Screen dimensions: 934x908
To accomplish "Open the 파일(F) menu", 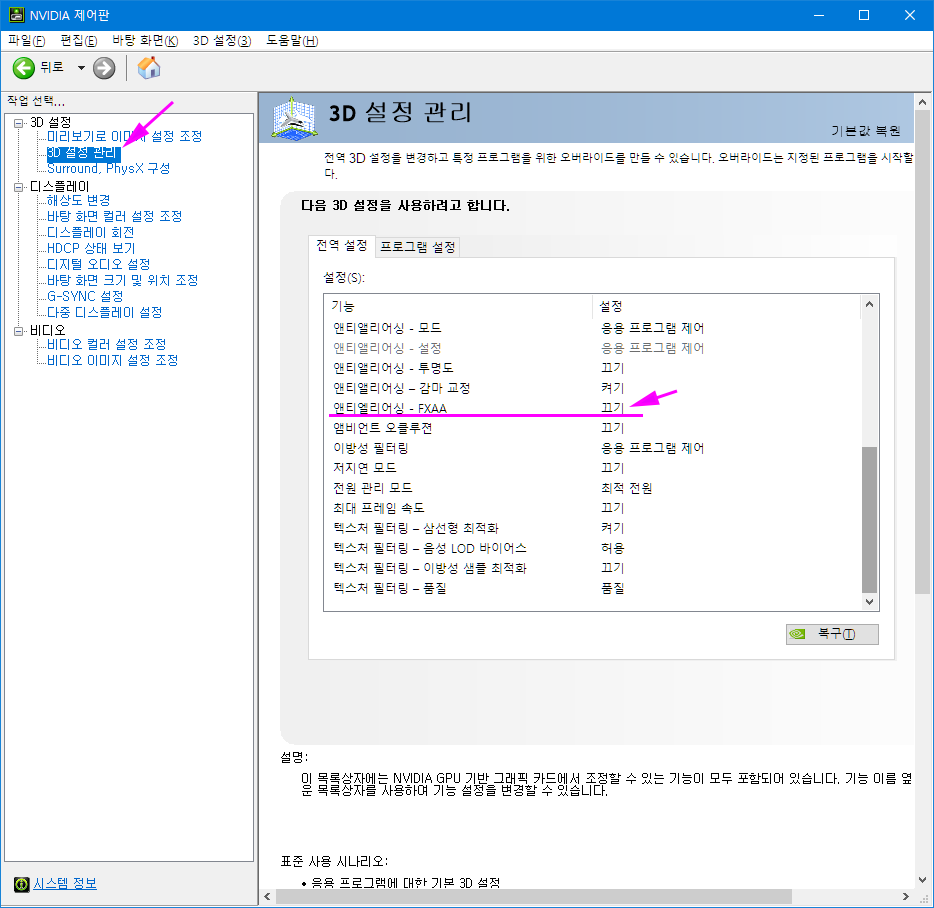I will tap(27, 41).
